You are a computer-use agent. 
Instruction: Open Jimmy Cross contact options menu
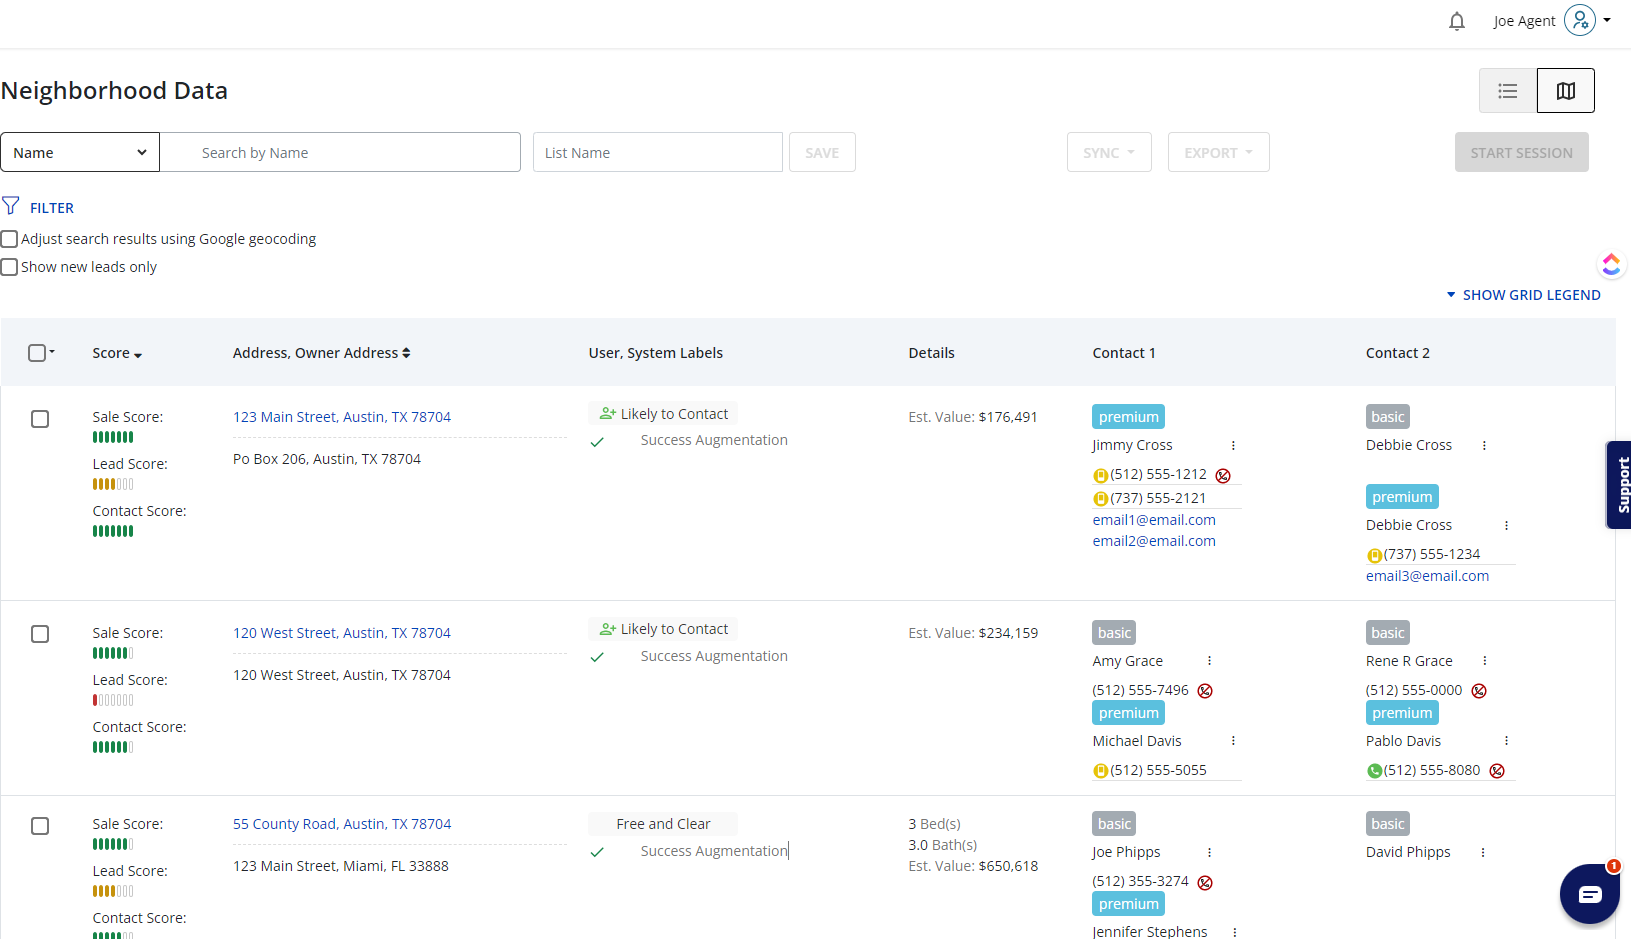[x=1233, y=446]
